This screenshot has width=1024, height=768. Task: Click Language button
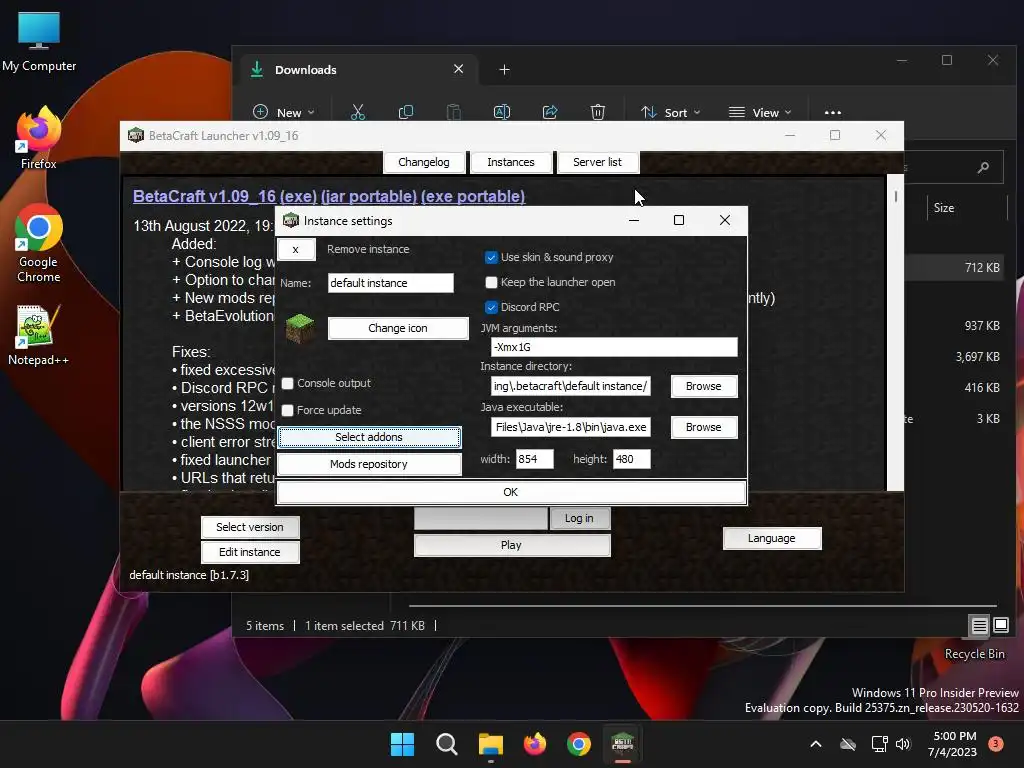tap(771, 538)
